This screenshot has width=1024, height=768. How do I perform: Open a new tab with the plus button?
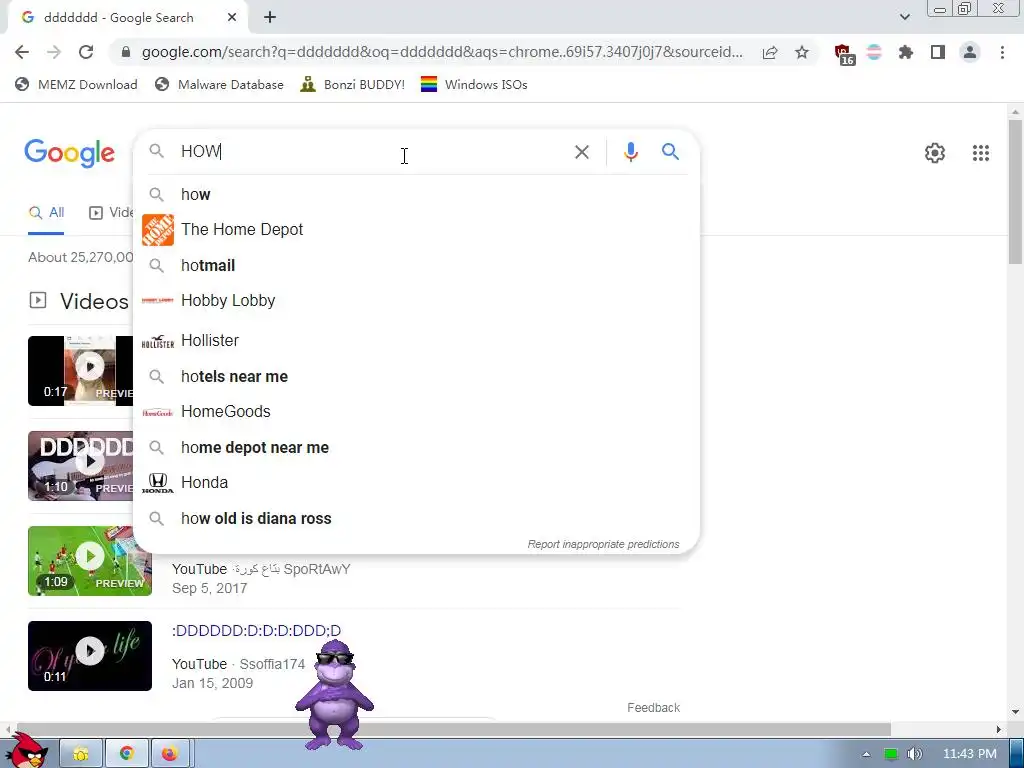[270, 18]
